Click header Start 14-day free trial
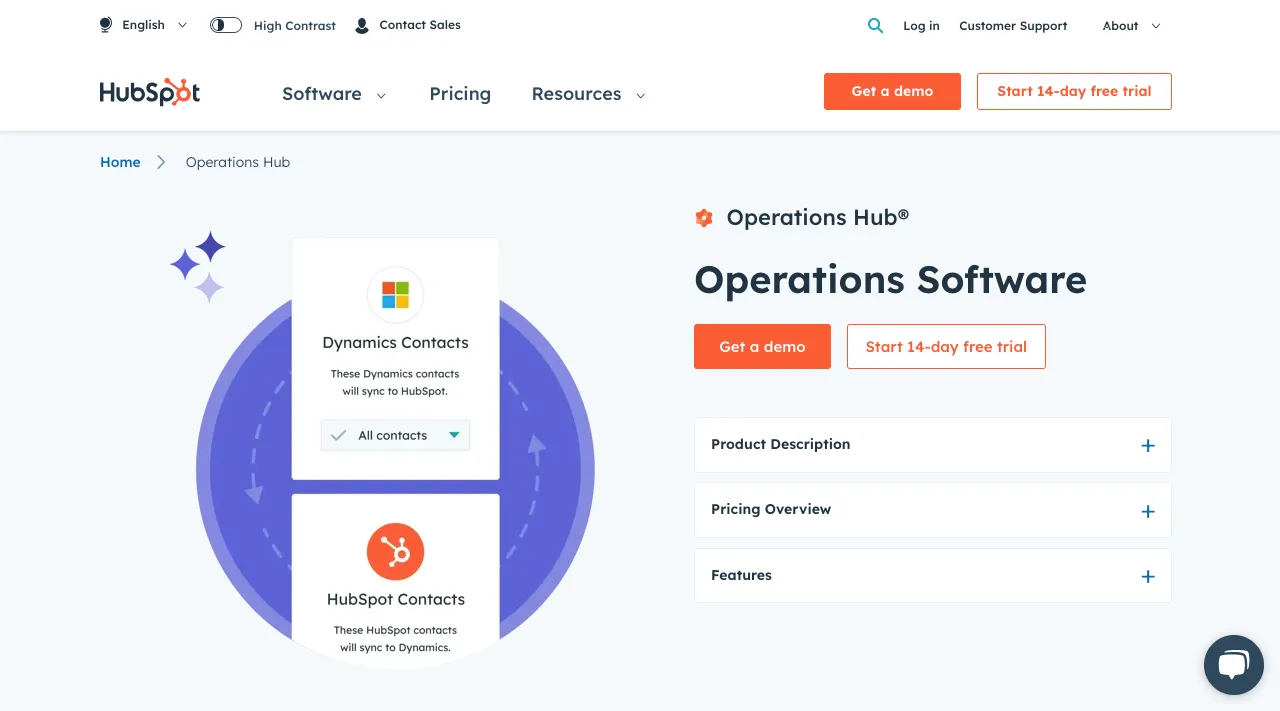This screenshot has height=711, width=1280. tap(1074, 91)
